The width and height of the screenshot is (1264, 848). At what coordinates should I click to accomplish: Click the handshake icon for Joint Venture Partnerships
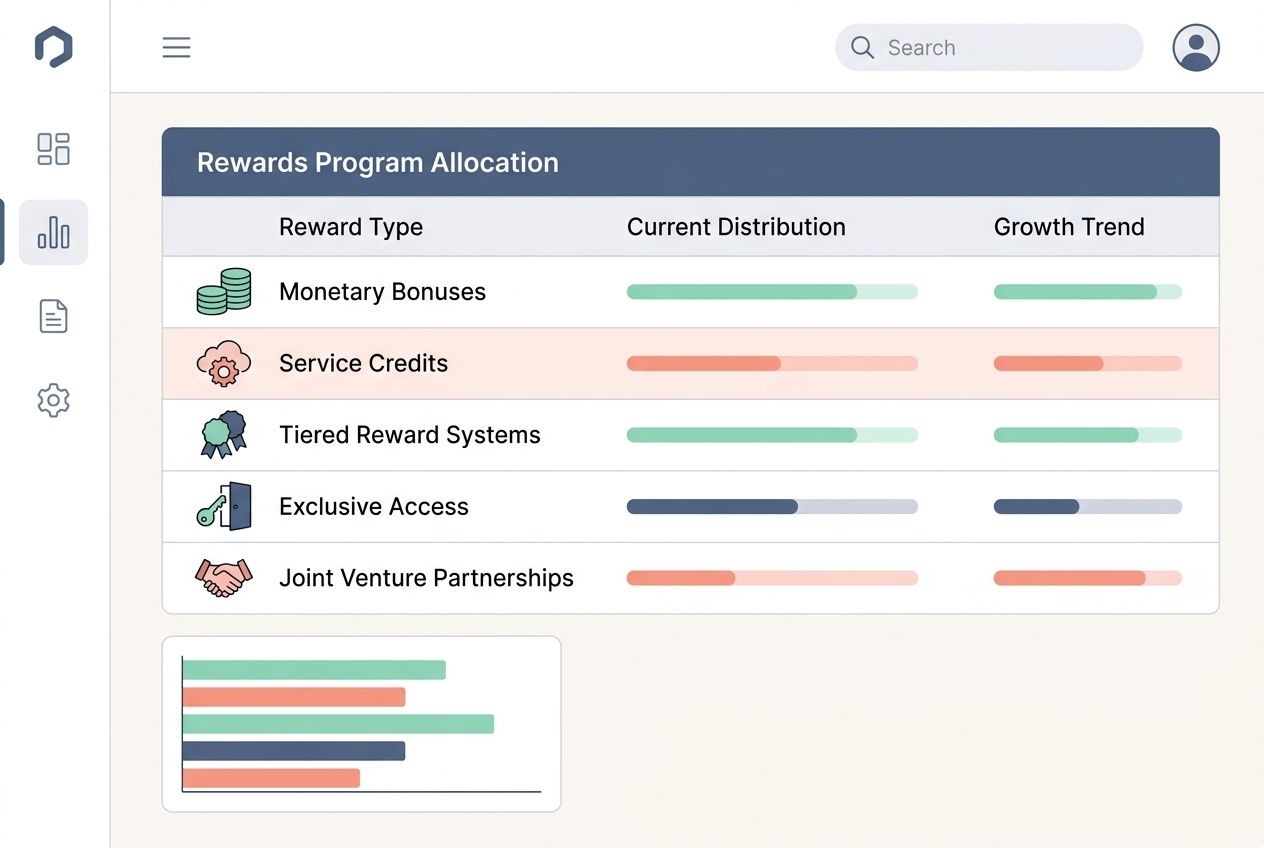click(222, 578)
